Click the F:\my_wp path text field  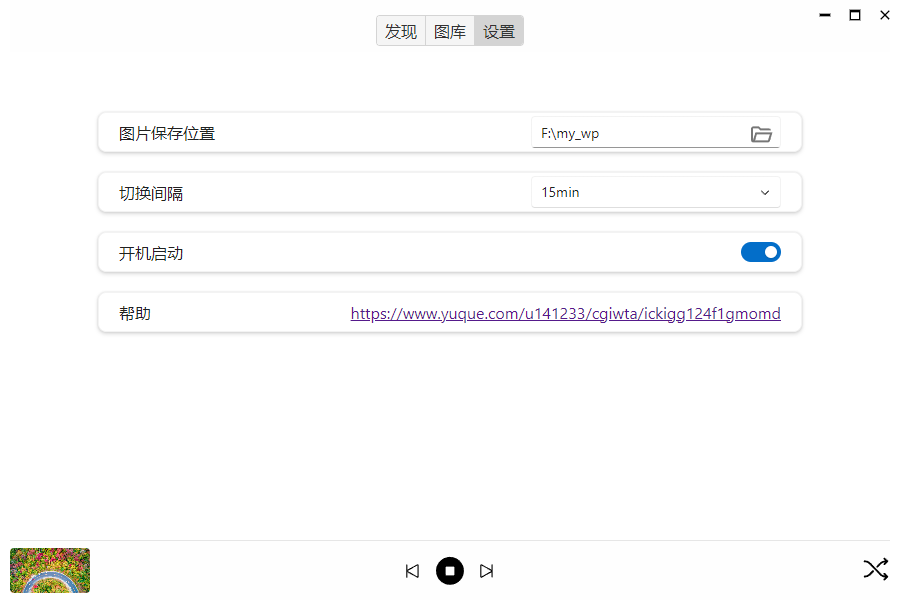(x=635, y=134)
